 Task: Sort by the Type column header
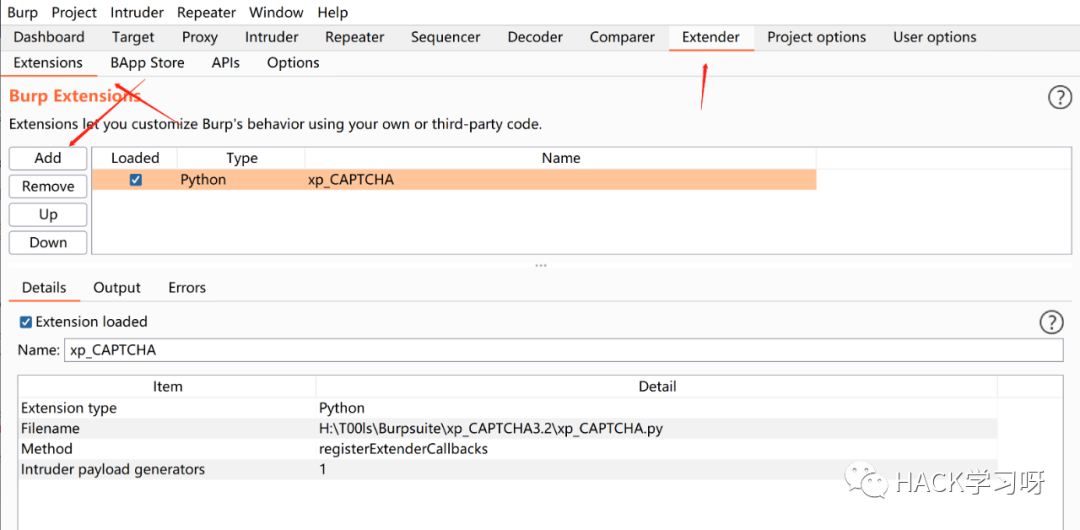point(242,158)
